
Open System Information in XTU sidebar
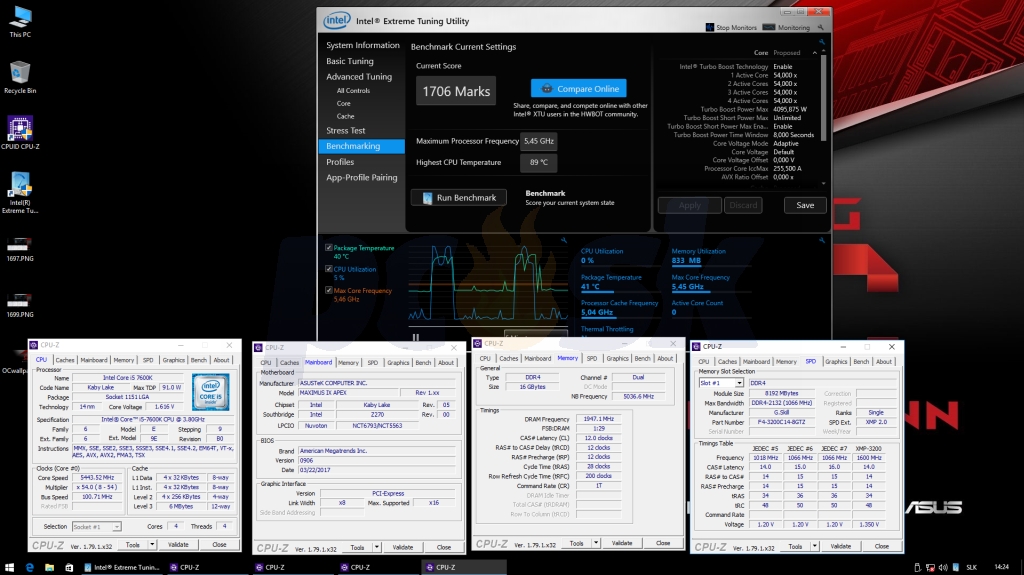point(362,45)
